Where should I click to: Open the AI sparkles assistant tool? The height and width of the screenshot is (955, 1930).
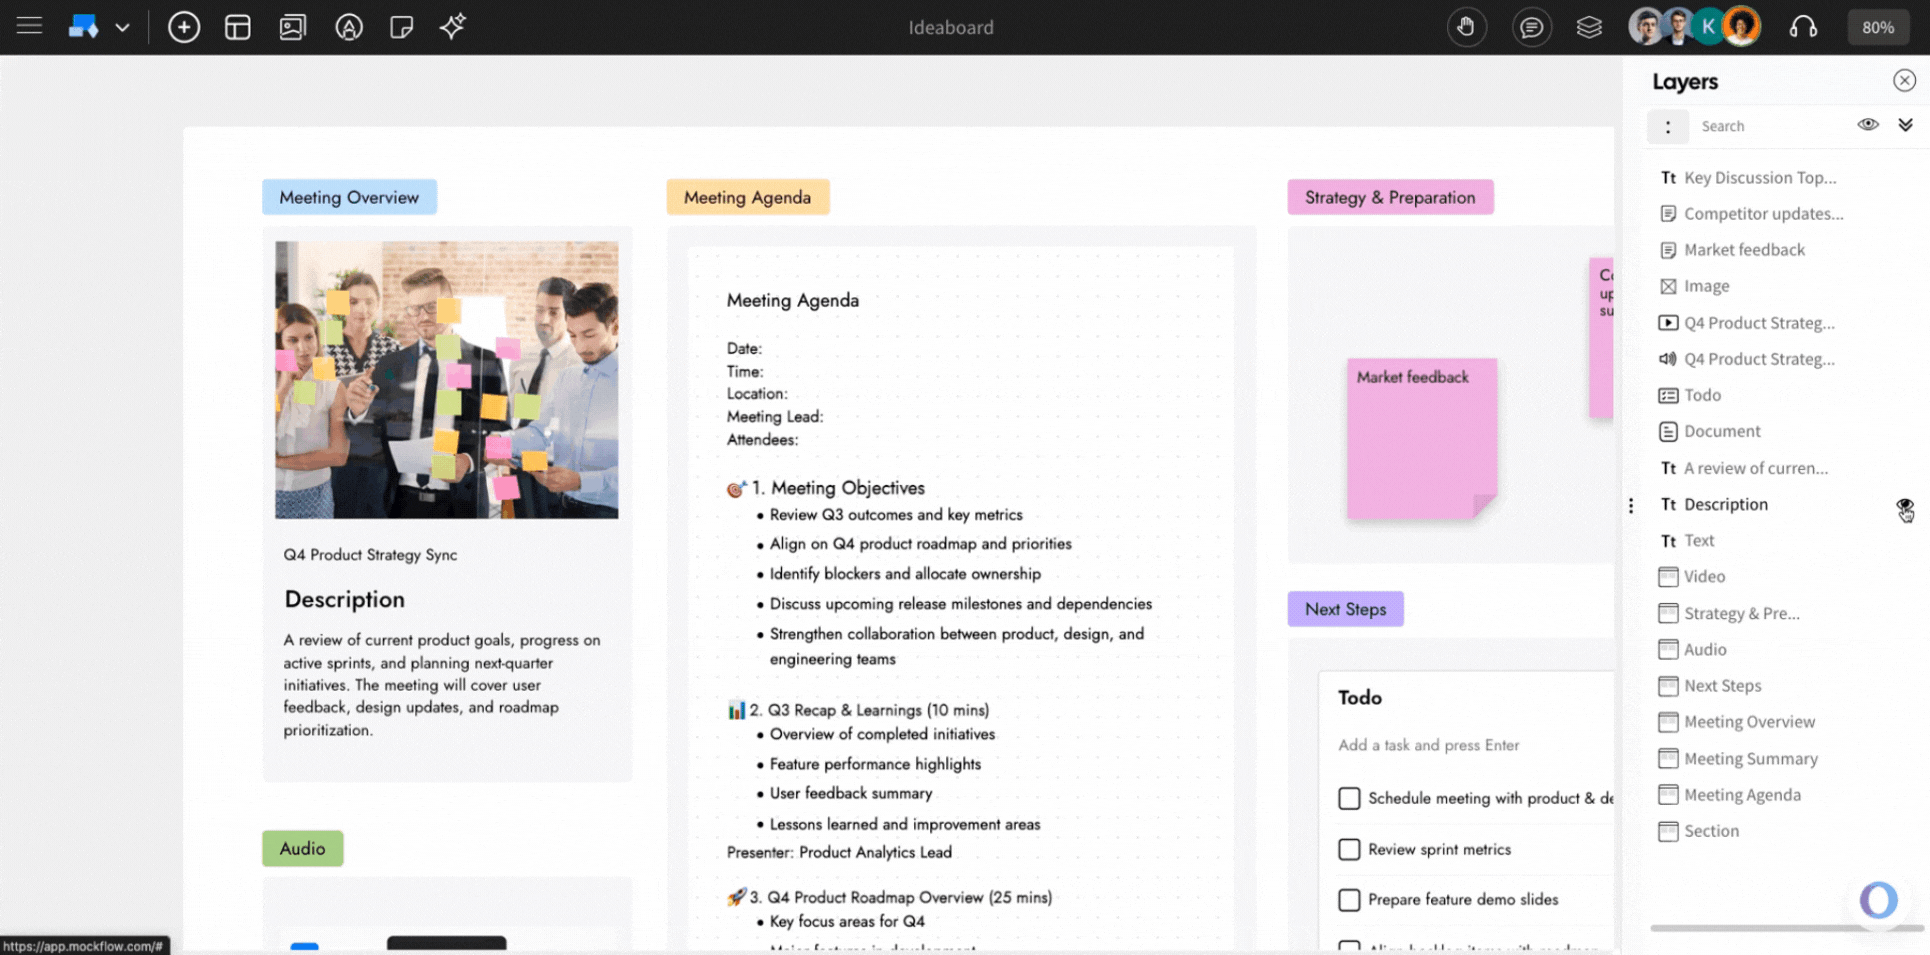(x=453, y=27)
